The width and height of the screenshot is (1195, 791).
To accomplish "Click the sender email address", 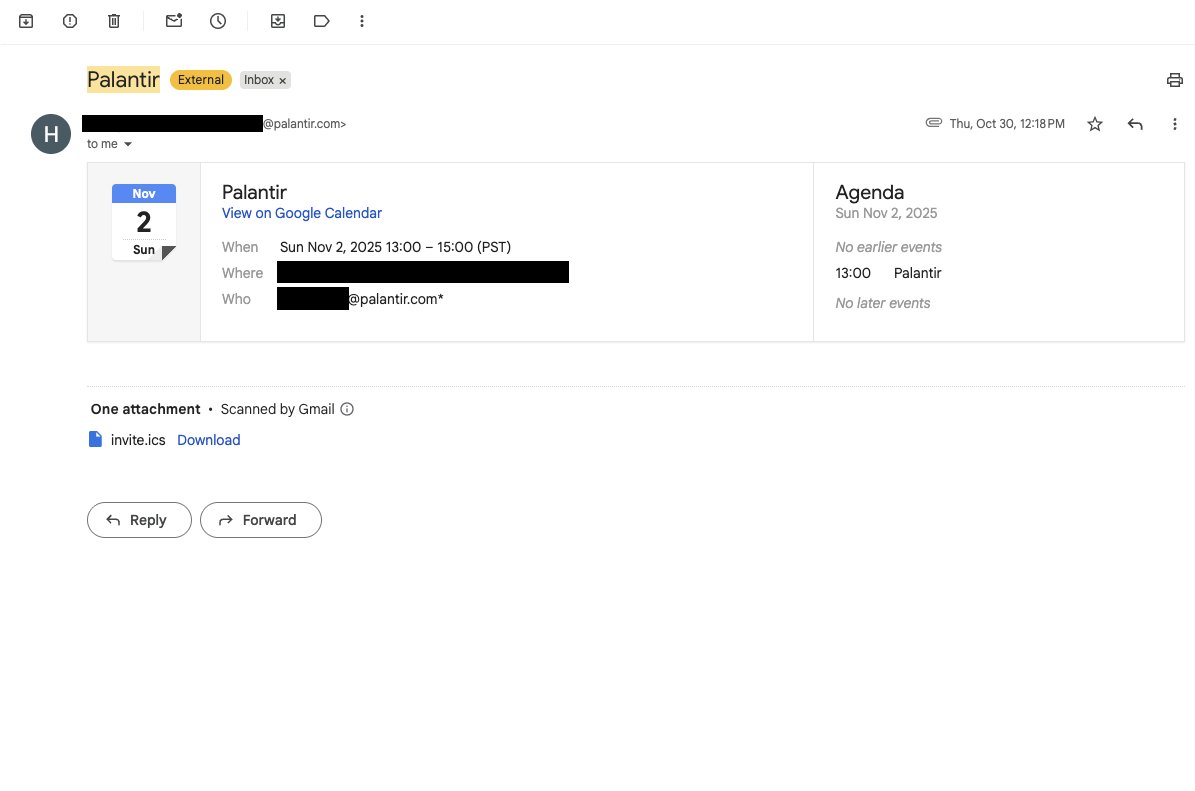I will (x=213, y=123).
